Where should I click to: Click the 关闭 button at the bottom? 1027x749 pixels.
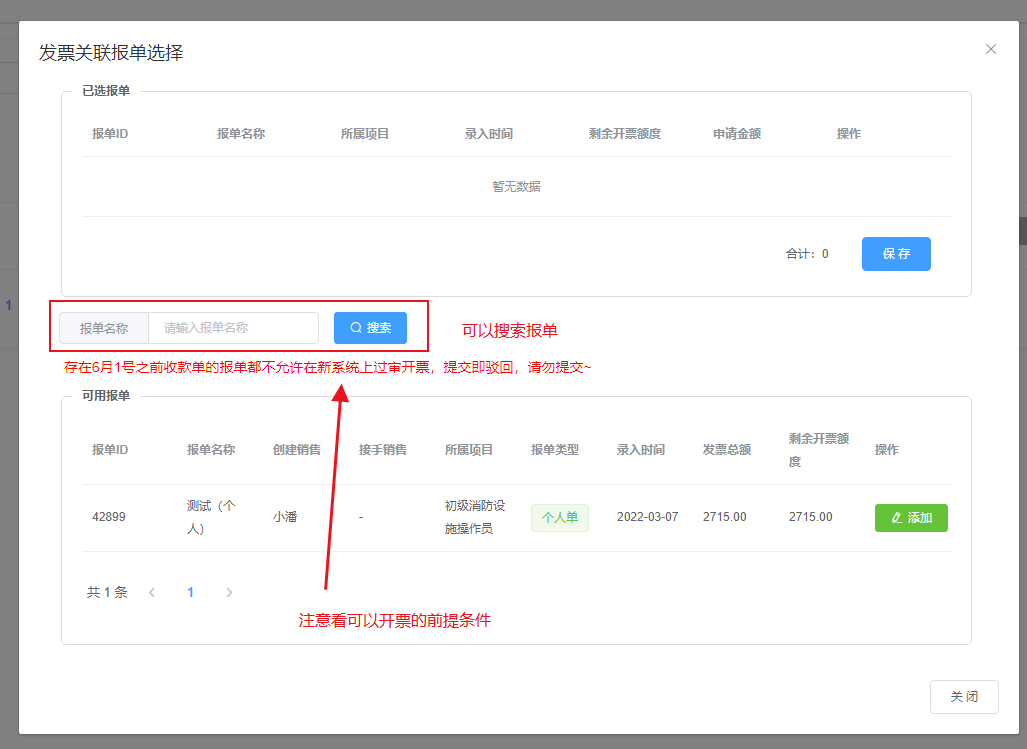[963, 697]
